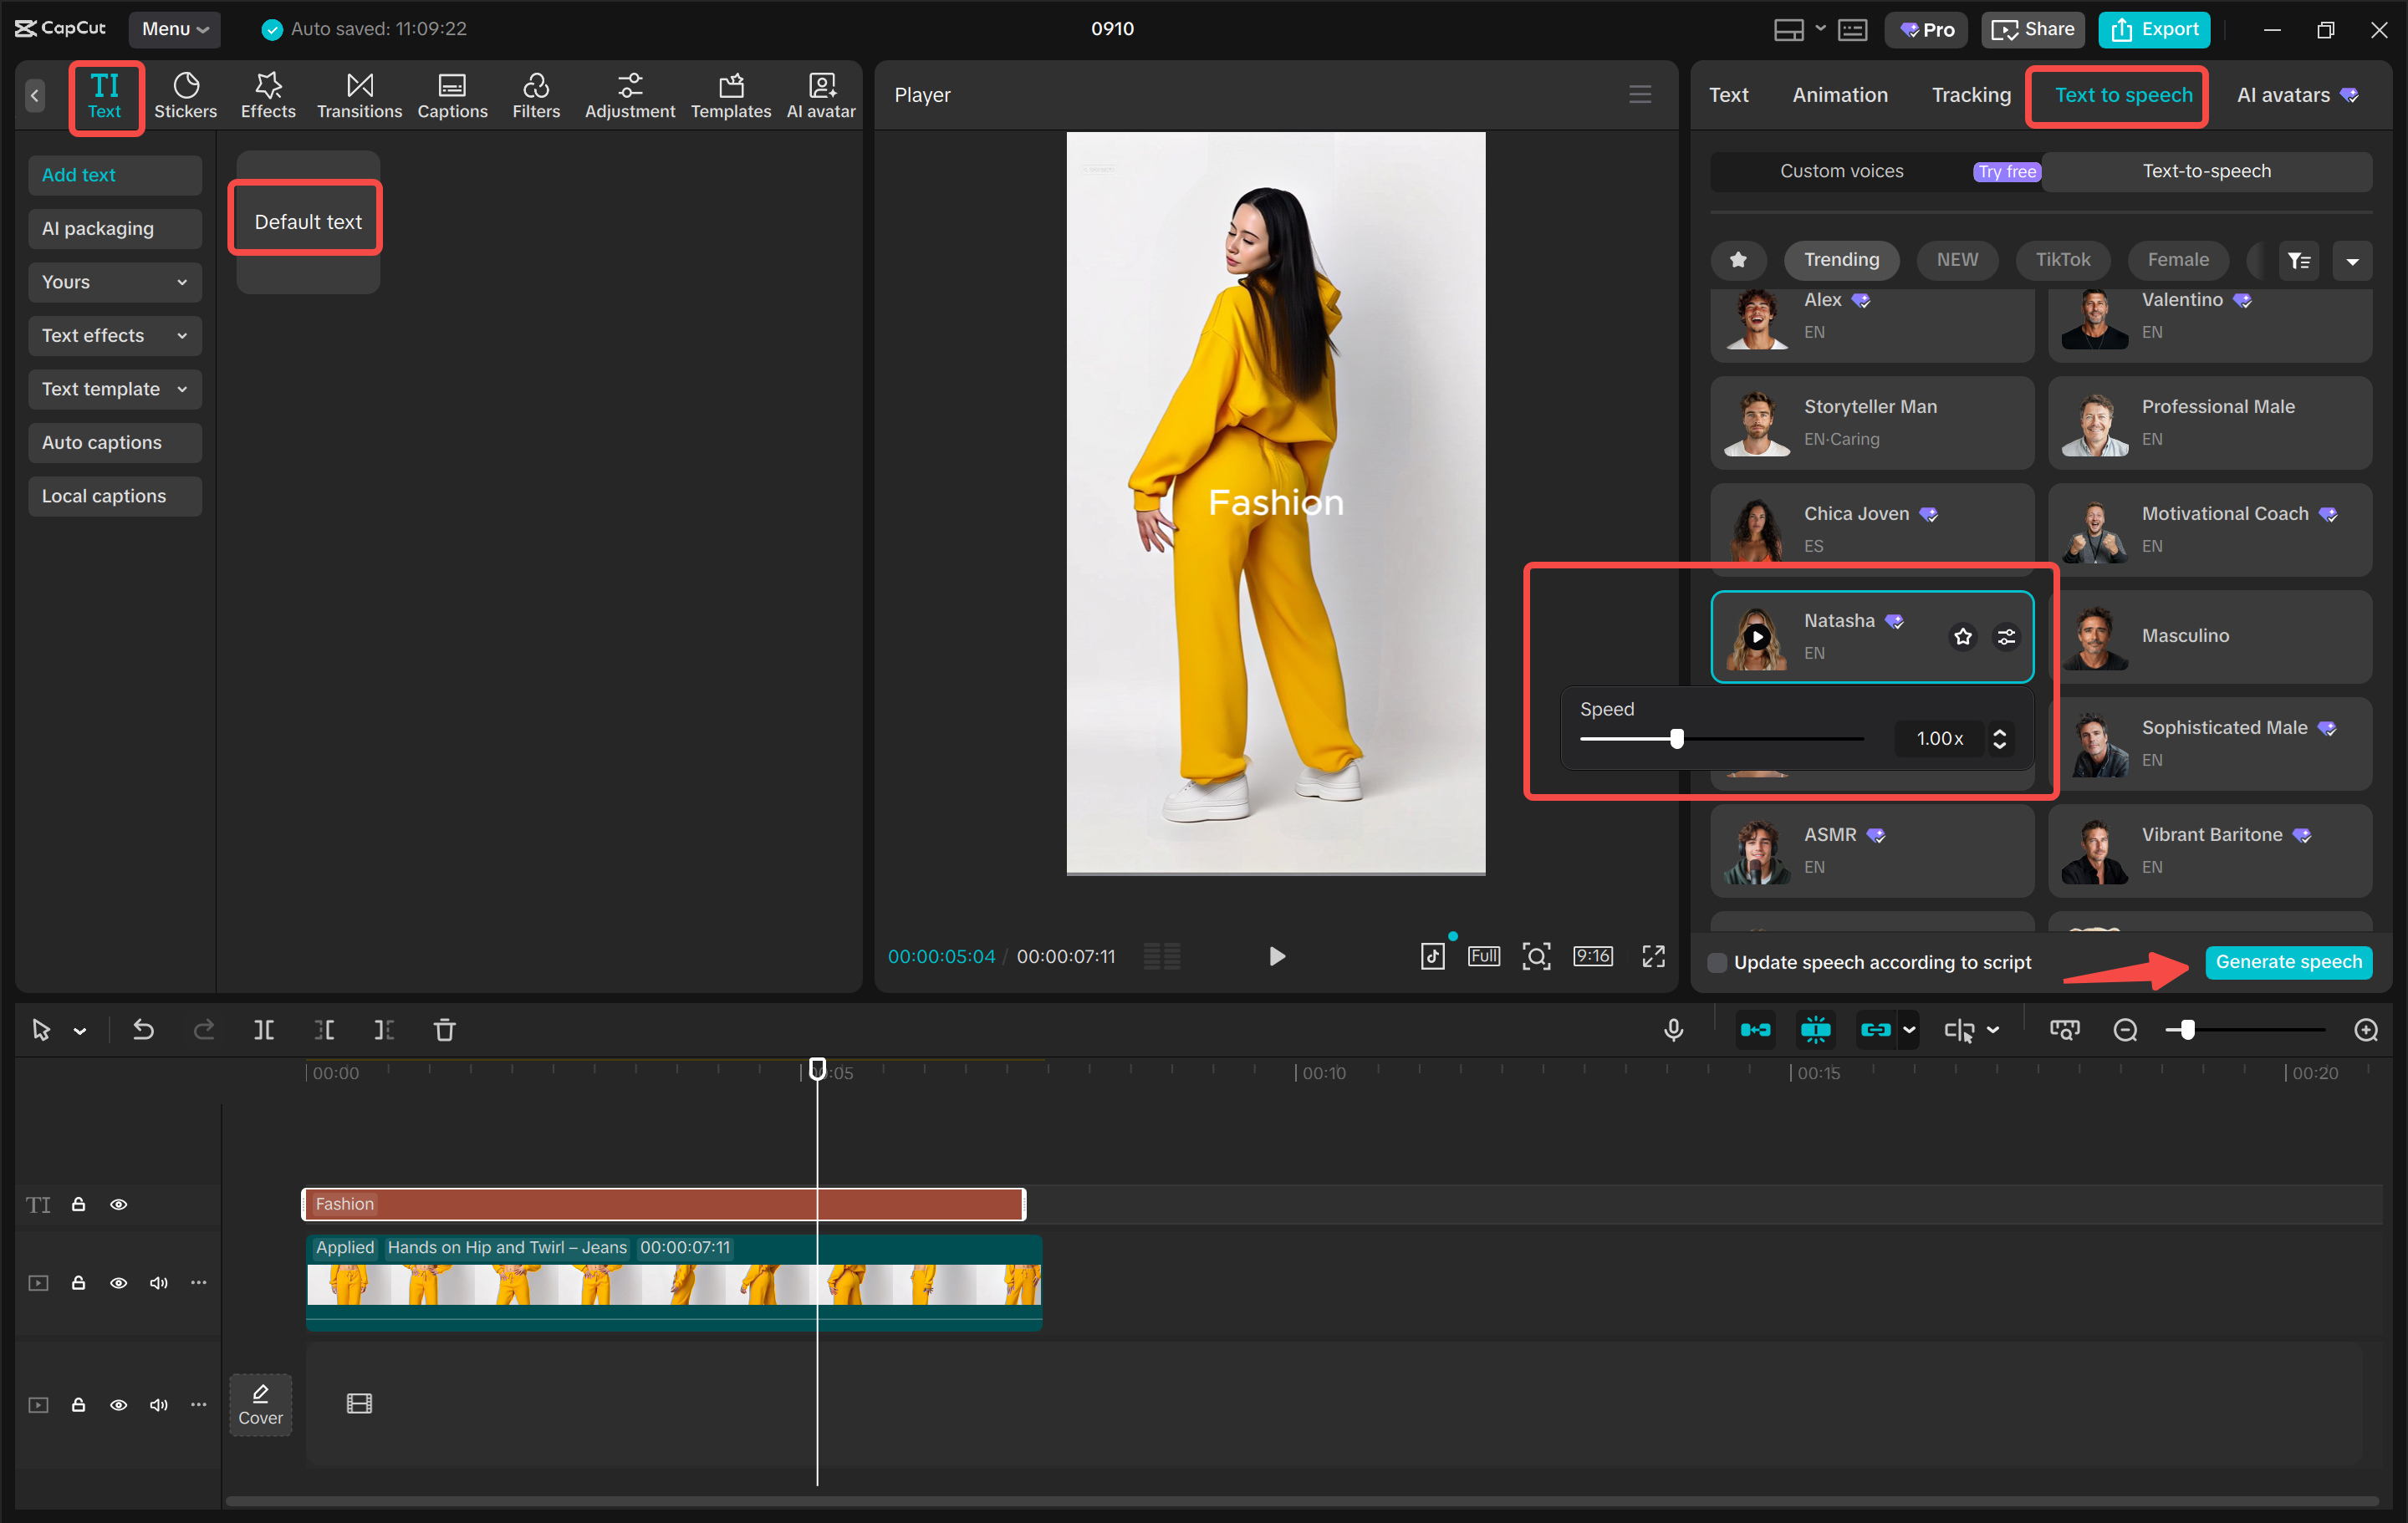The image size is (2408, 1523).
Task: Change player aspect ratio via 9:16 icon
Action: 1593,956
